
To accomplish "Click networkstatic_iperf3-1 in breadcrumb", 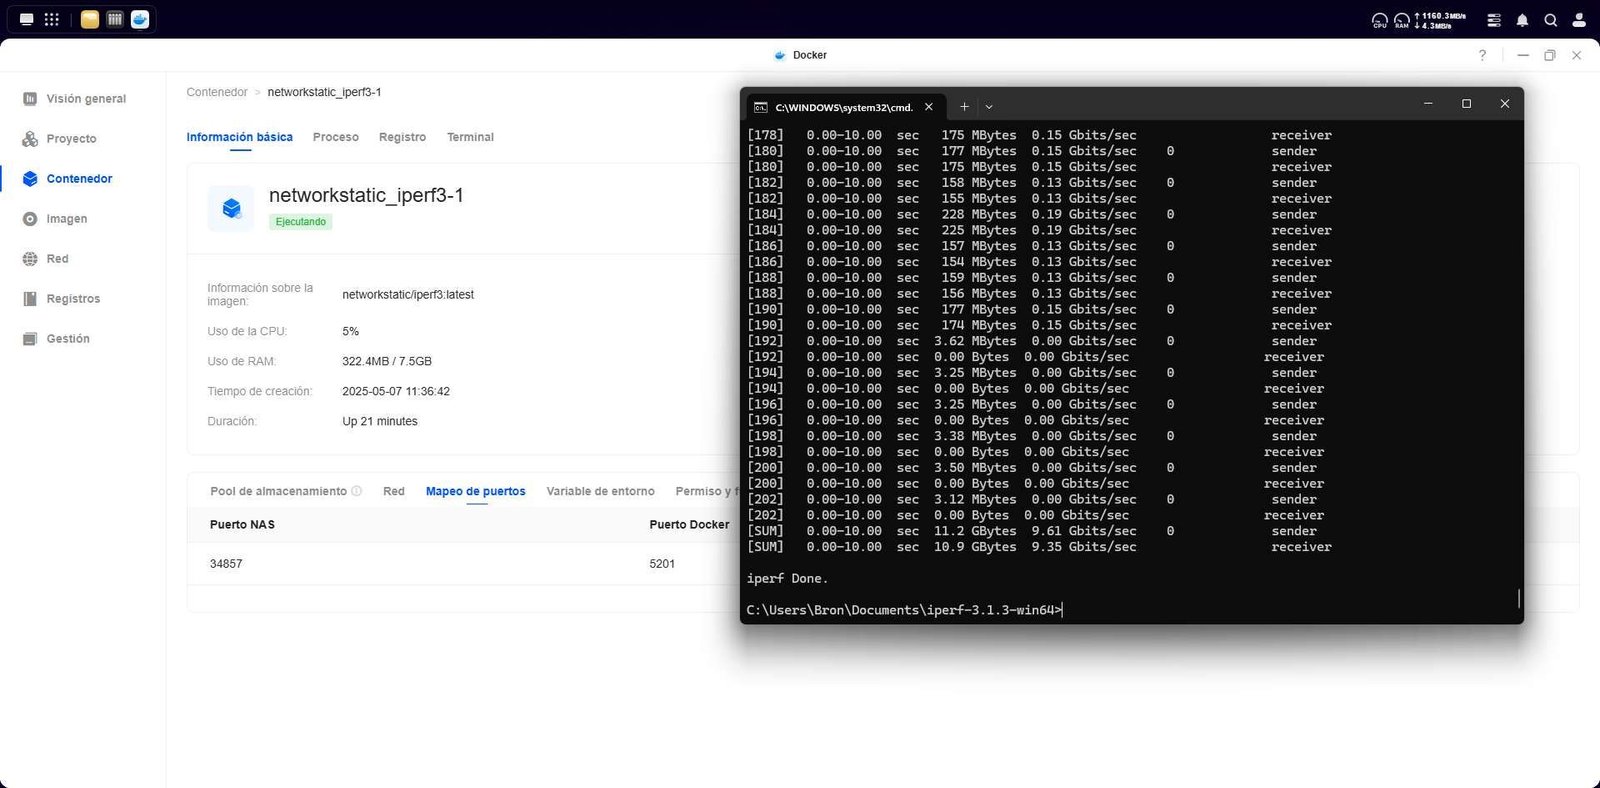I will click(324, 92).
